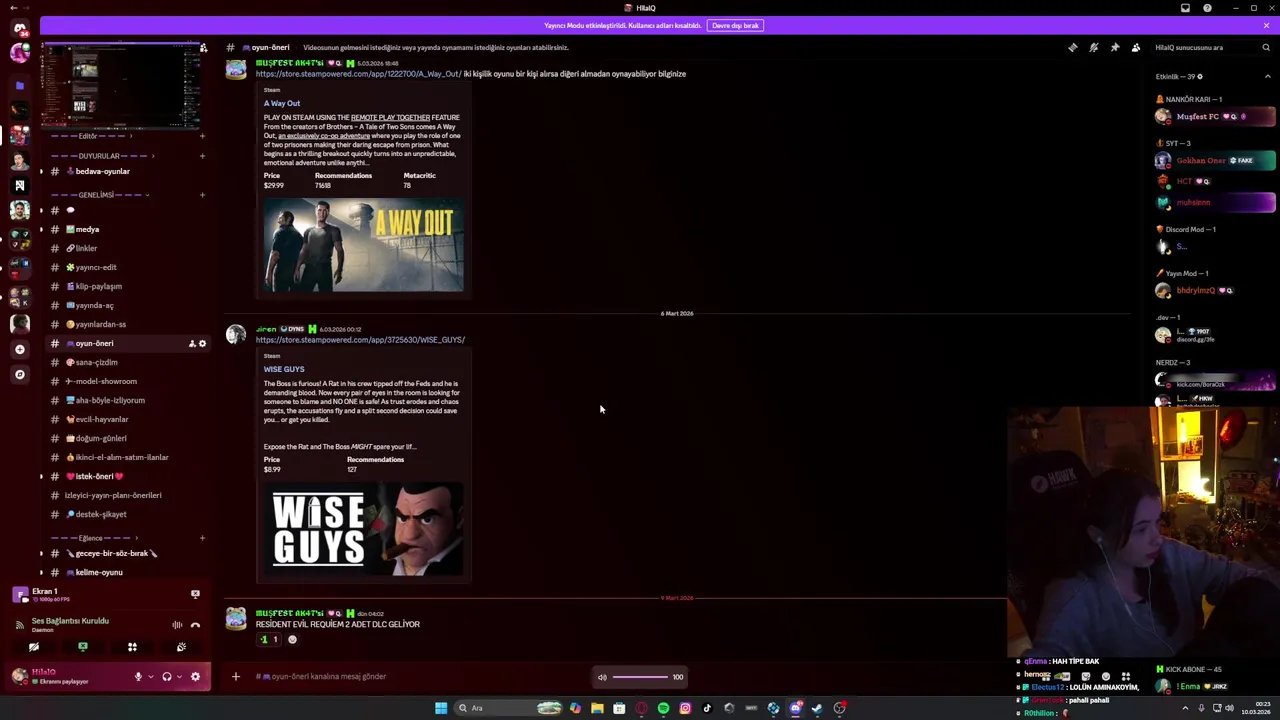Show pinned messages via pin icon
Screen dimensions: 1280x720
click(x=1115, y=47)
